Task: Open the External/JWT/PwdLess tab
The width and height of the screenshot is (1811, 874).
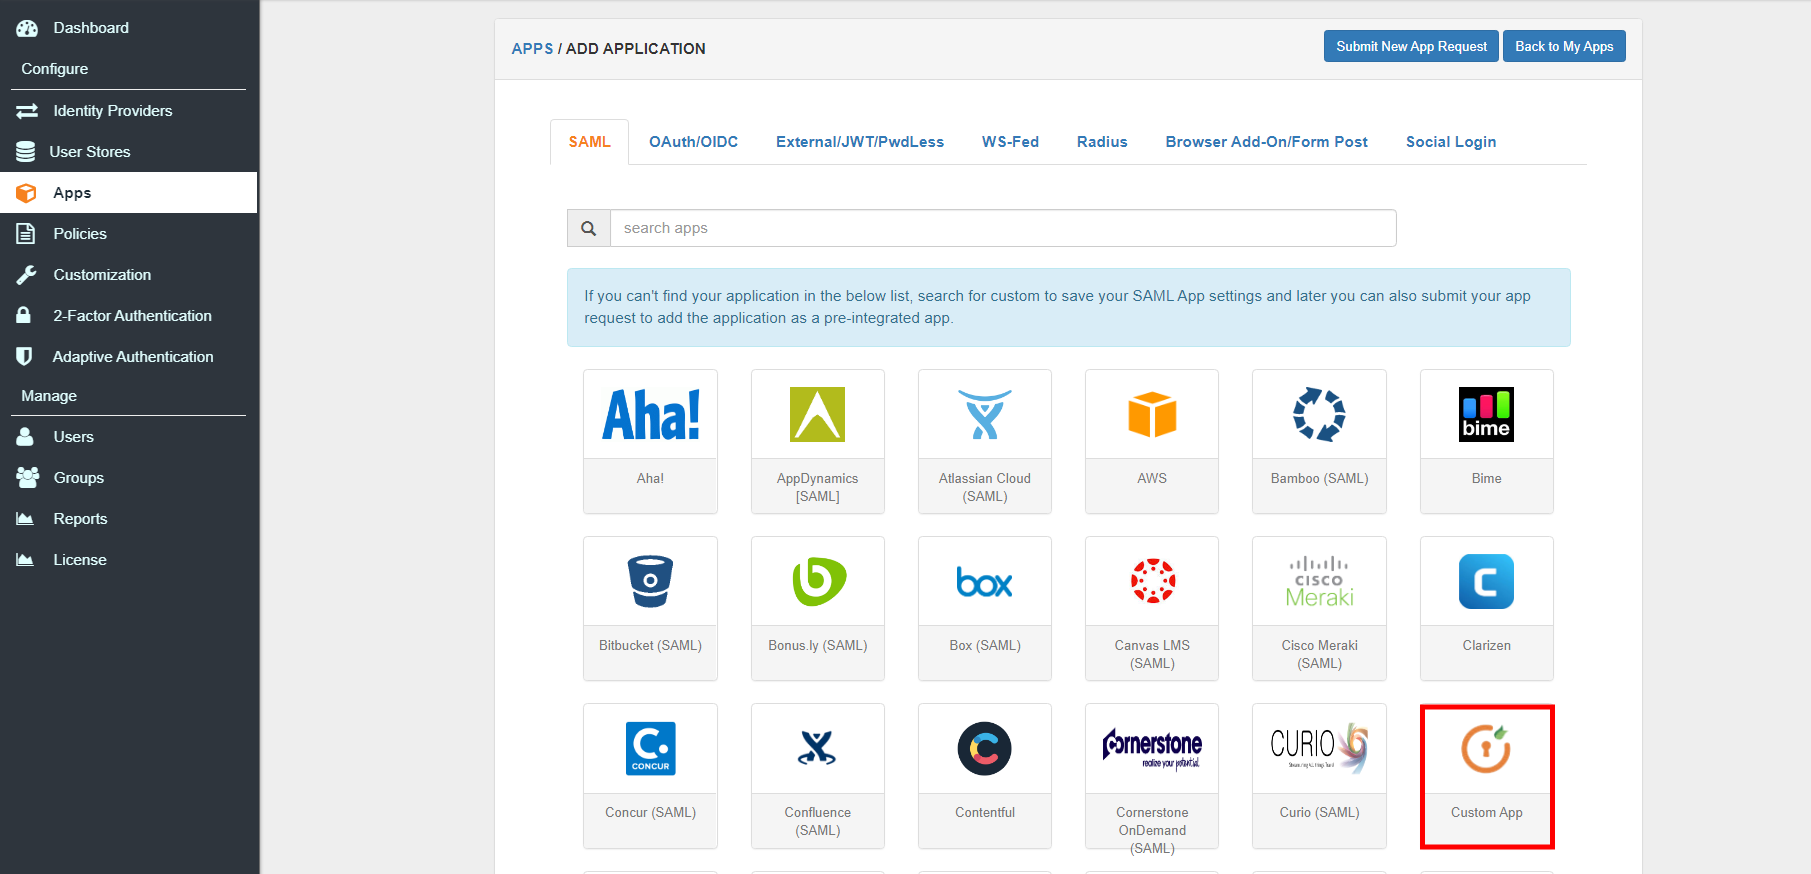Action: (x=860, y=142)
